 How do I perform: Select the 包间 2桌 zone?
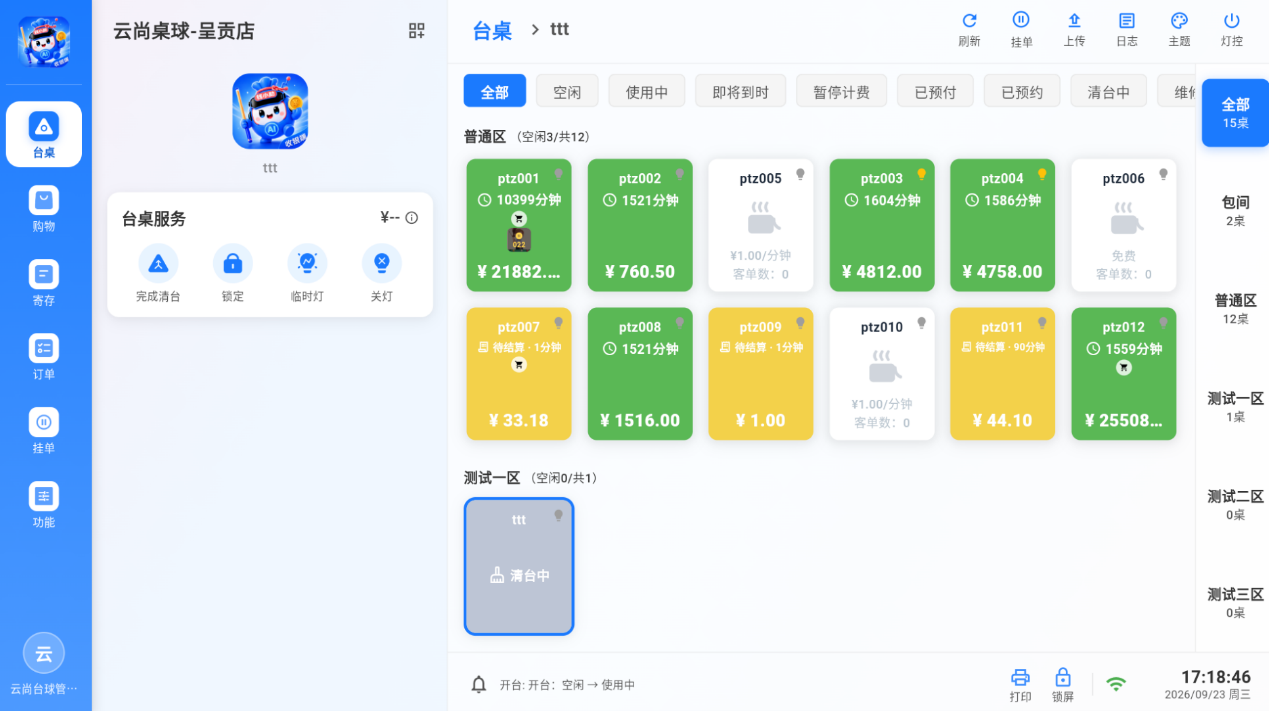[x=1235, y=211]
